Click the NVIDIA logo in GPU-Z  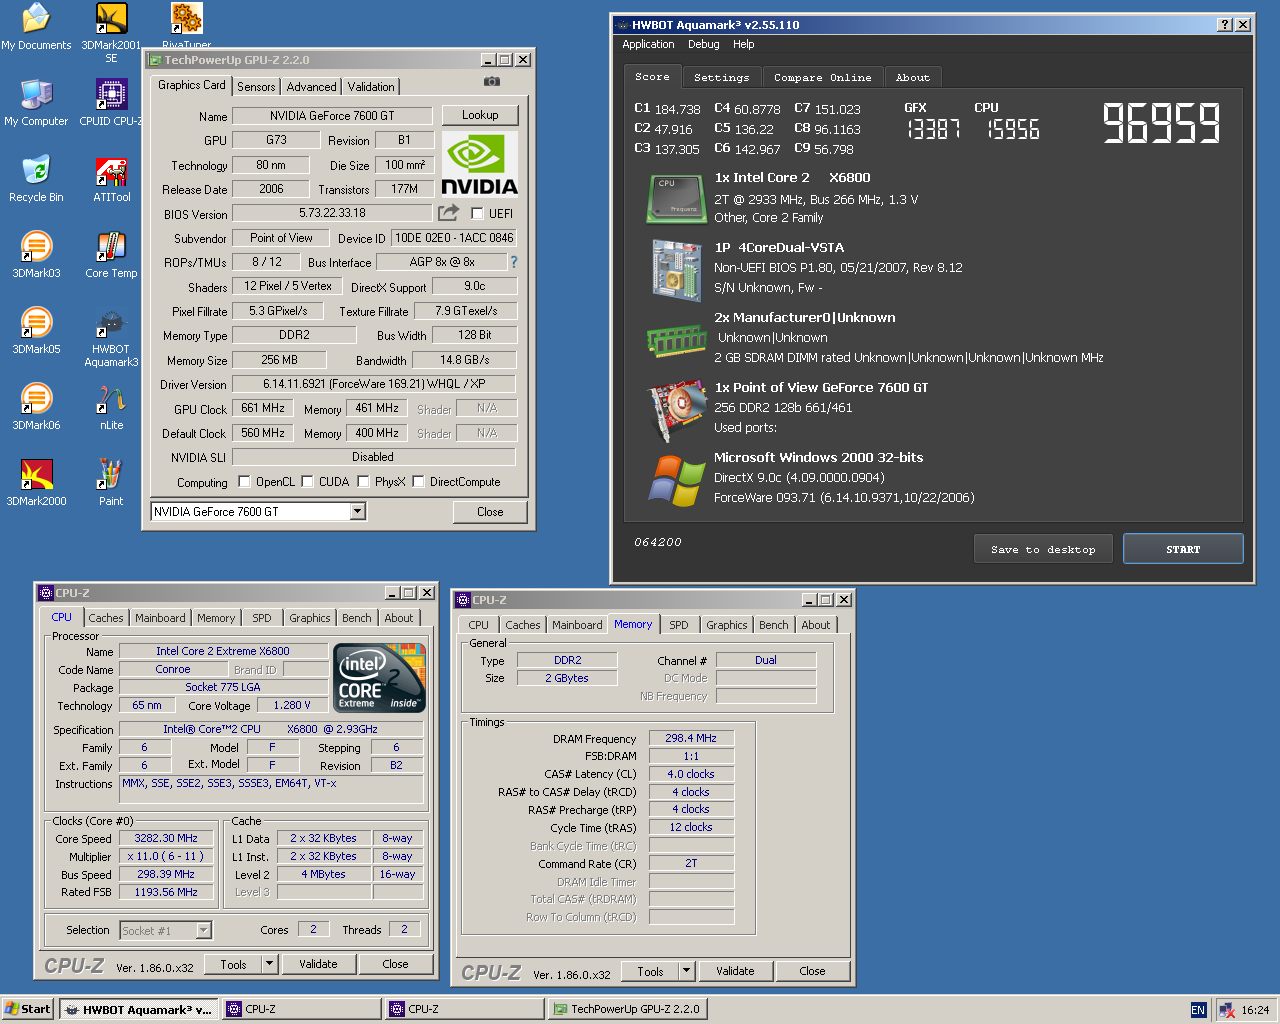(x=480, y=165)
